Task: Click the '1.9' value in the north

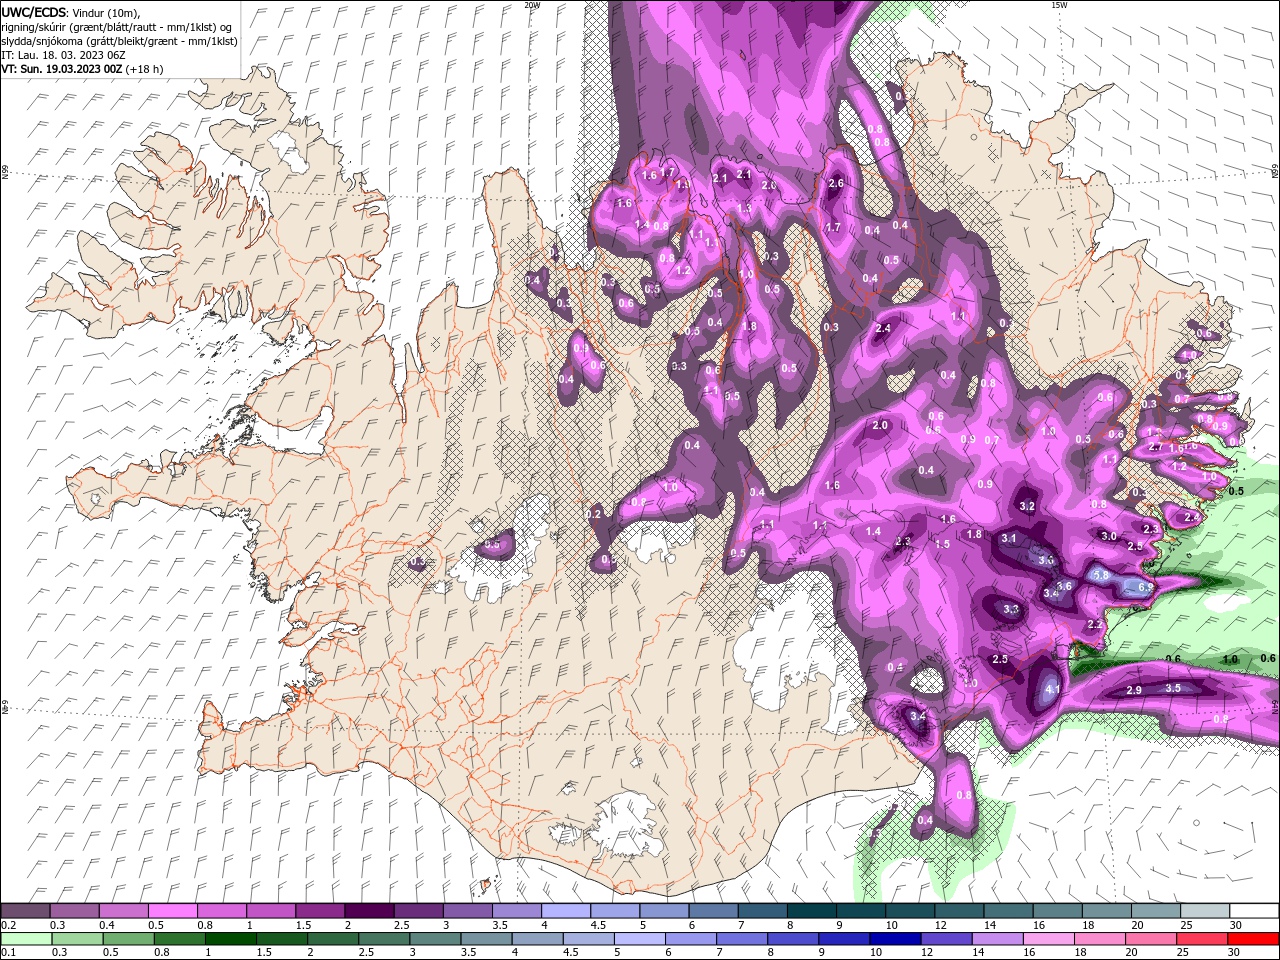Action: (683, 185)
